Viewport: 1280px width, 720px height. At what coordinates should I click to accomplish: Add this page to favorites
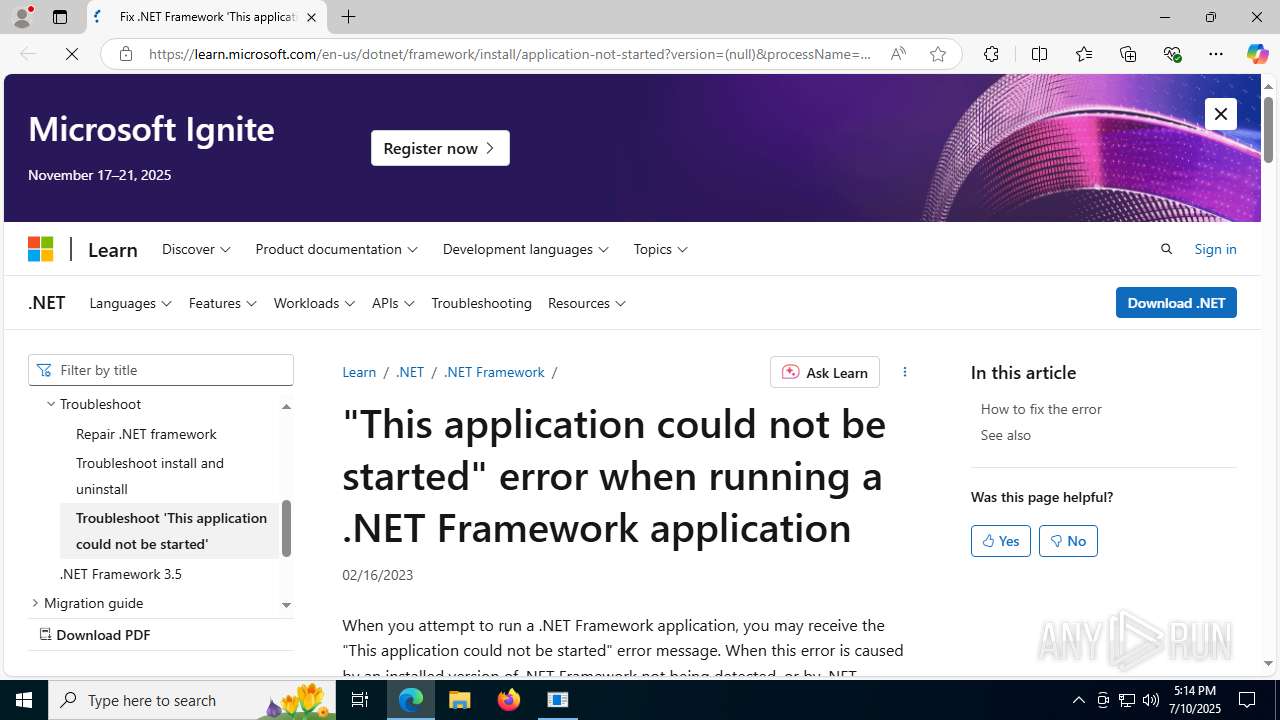[x=937, y=54]
